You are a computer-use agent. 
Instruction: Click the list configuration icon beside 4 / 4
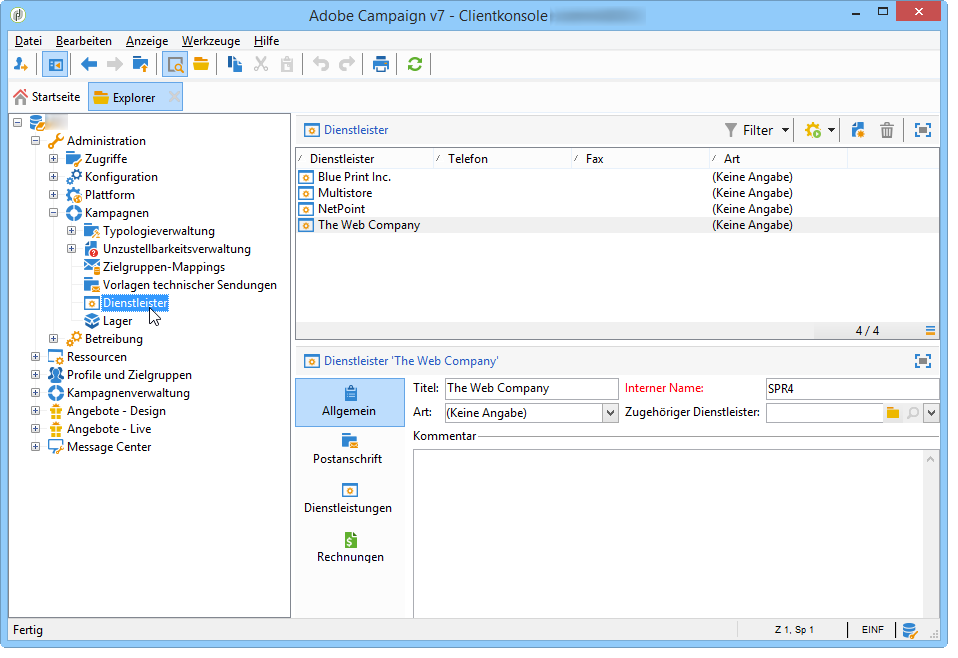(930, 331)
